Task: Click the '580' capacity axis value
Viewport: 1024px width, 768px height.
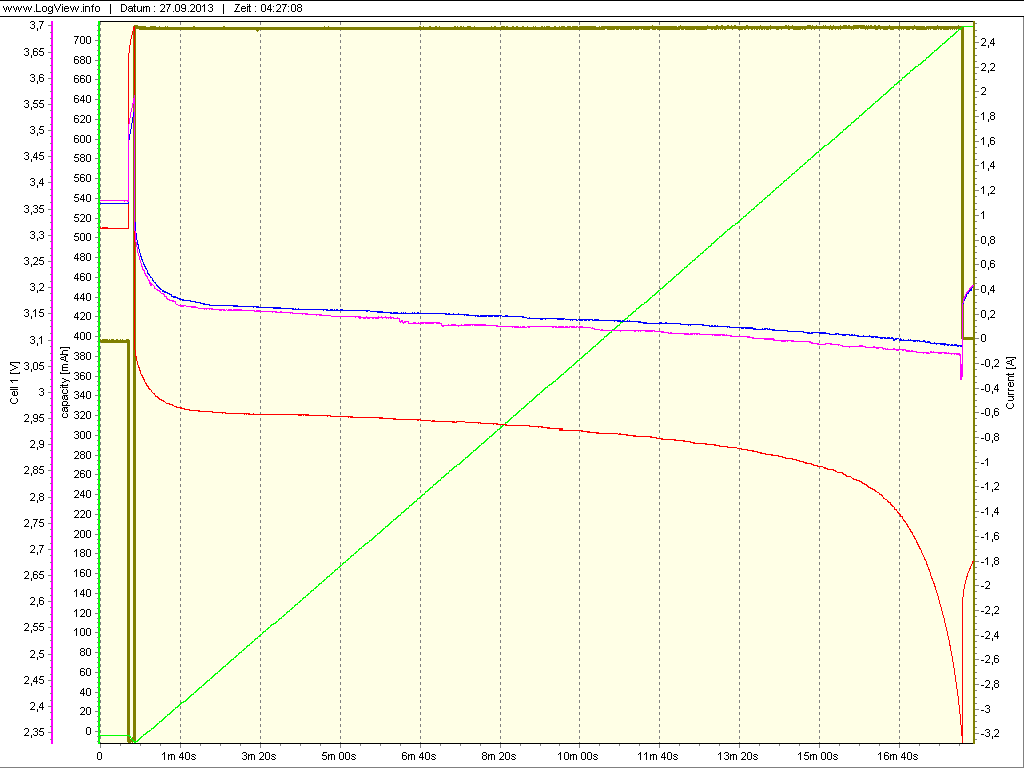Action: [x=82, y=159]
